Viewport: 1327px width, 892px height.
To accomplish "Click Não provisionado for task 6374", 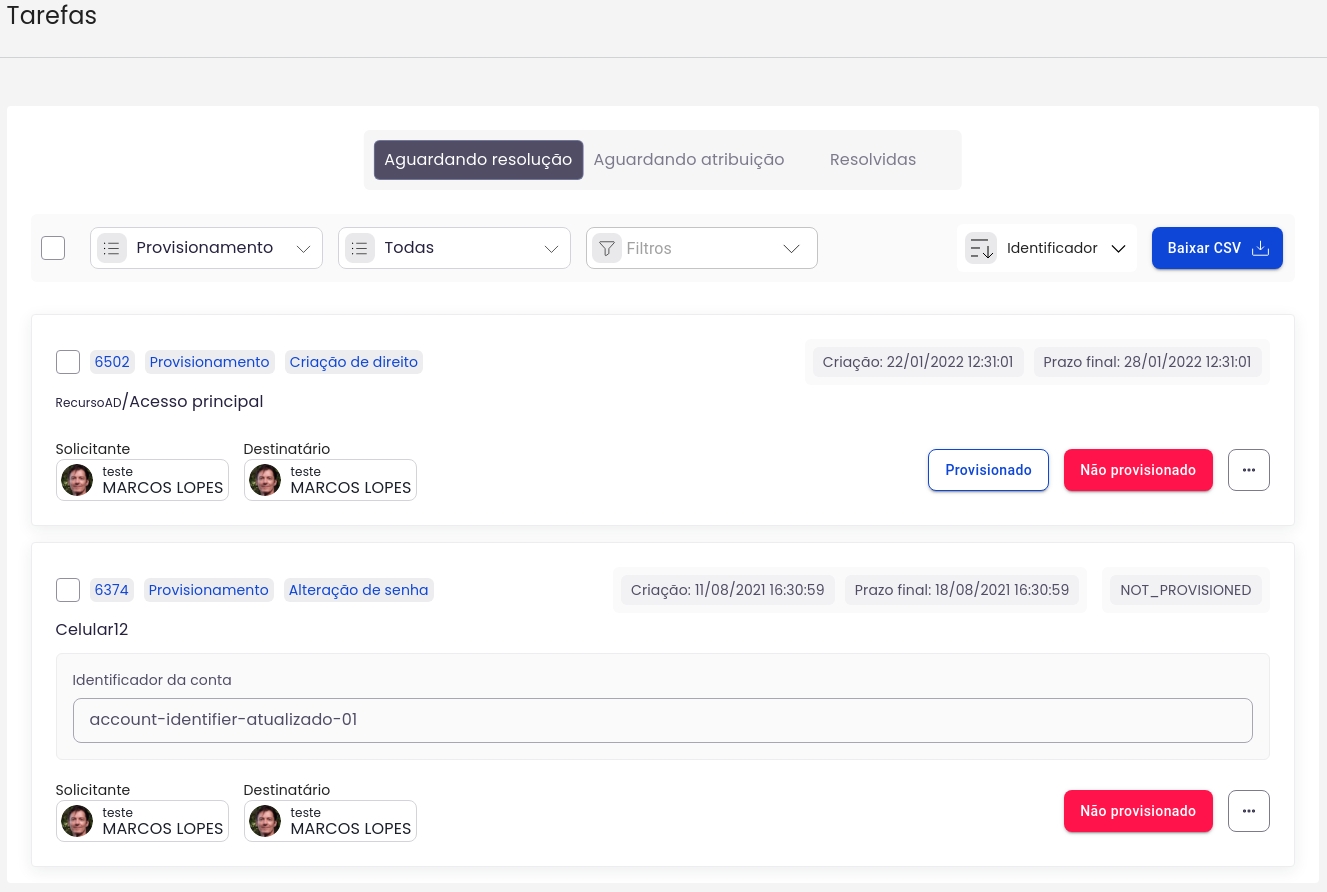I will (x=1137, y=811).
